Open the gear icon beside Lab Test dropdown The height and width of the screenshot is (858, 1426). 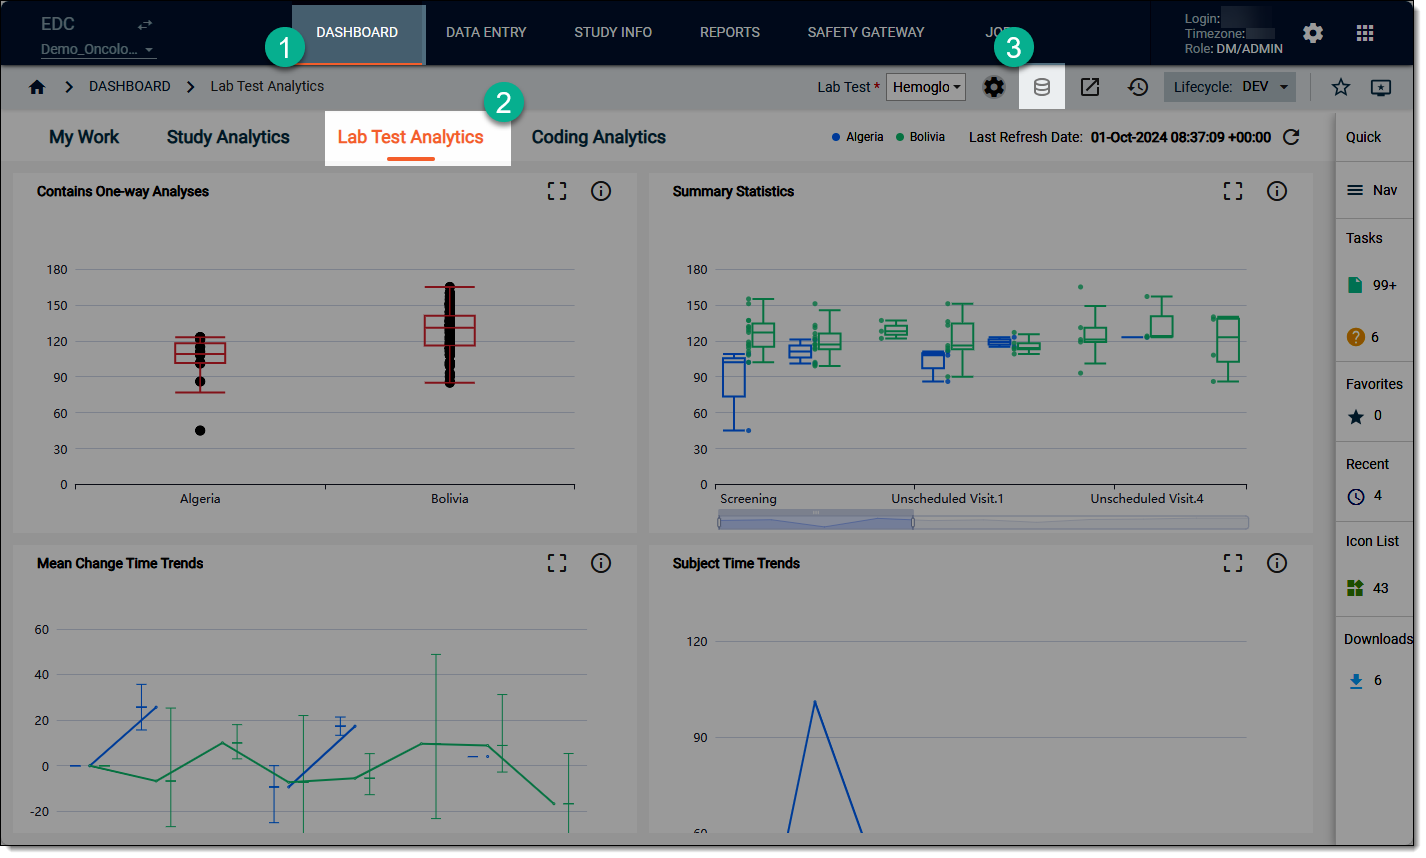point(993,87)
